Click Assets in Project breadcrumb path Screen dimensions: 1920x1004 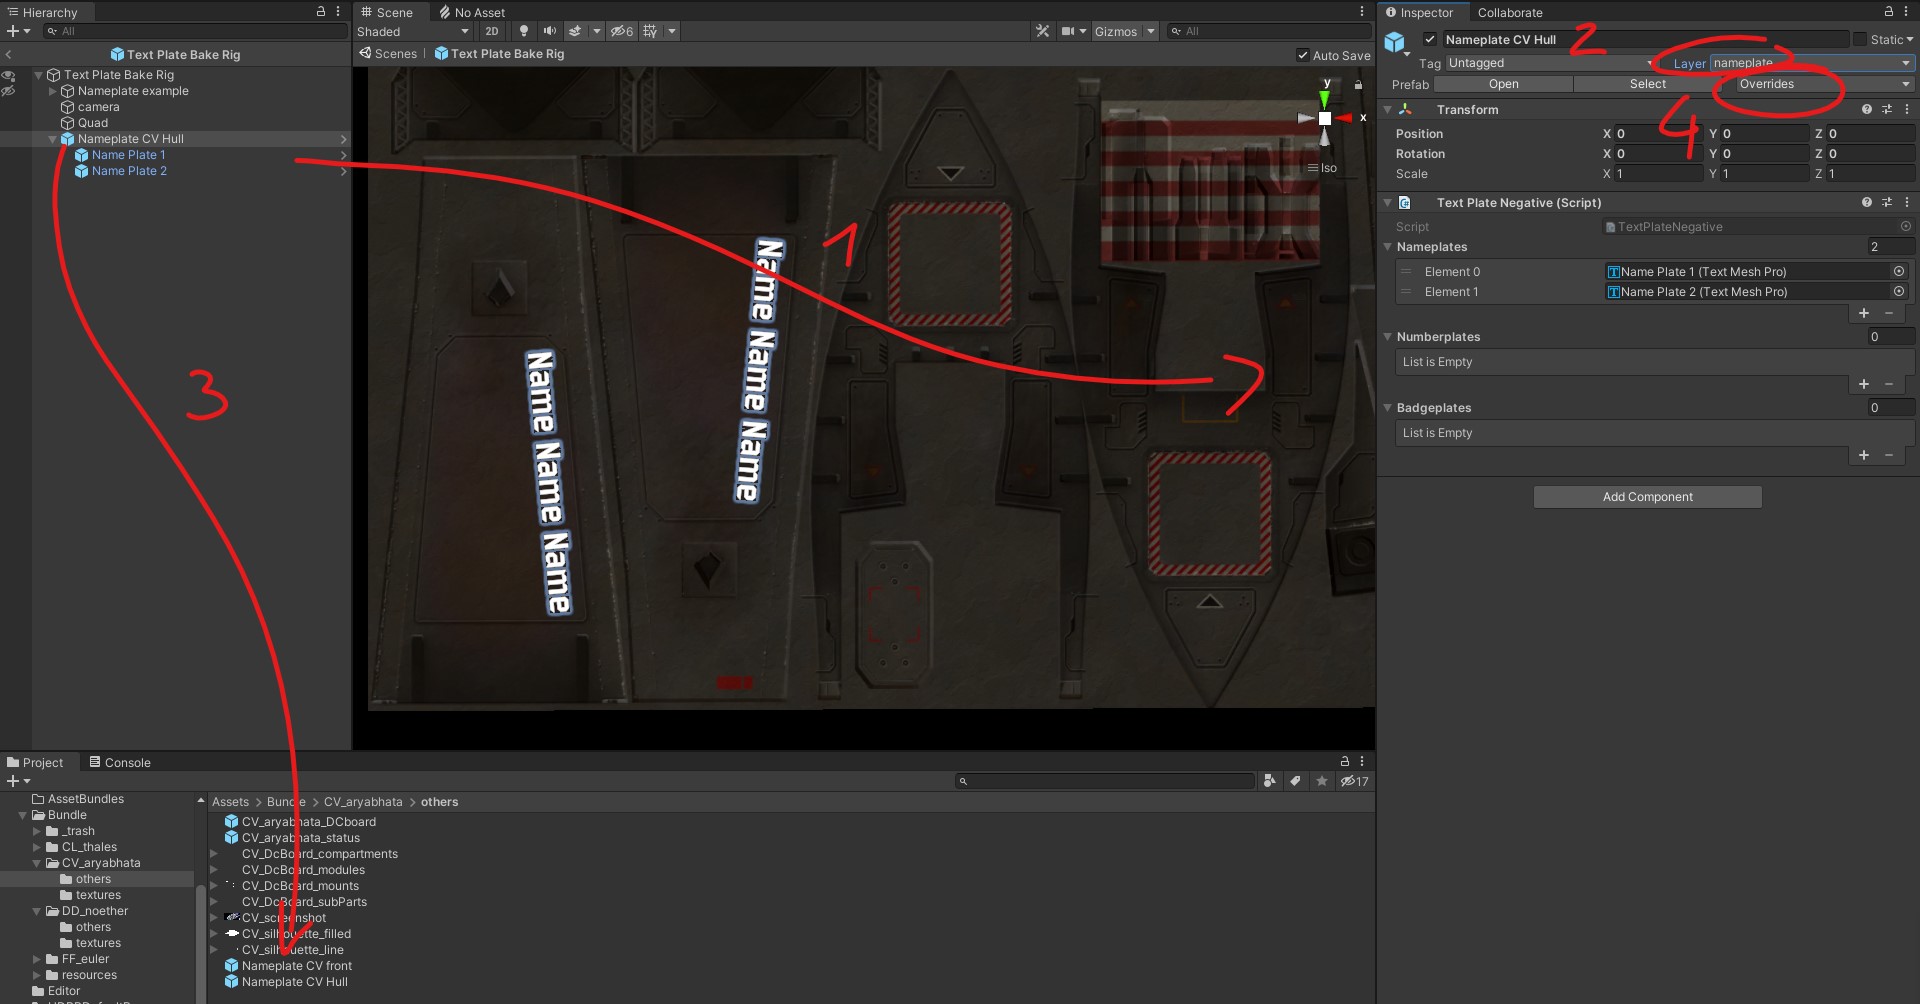click(230, 802)
